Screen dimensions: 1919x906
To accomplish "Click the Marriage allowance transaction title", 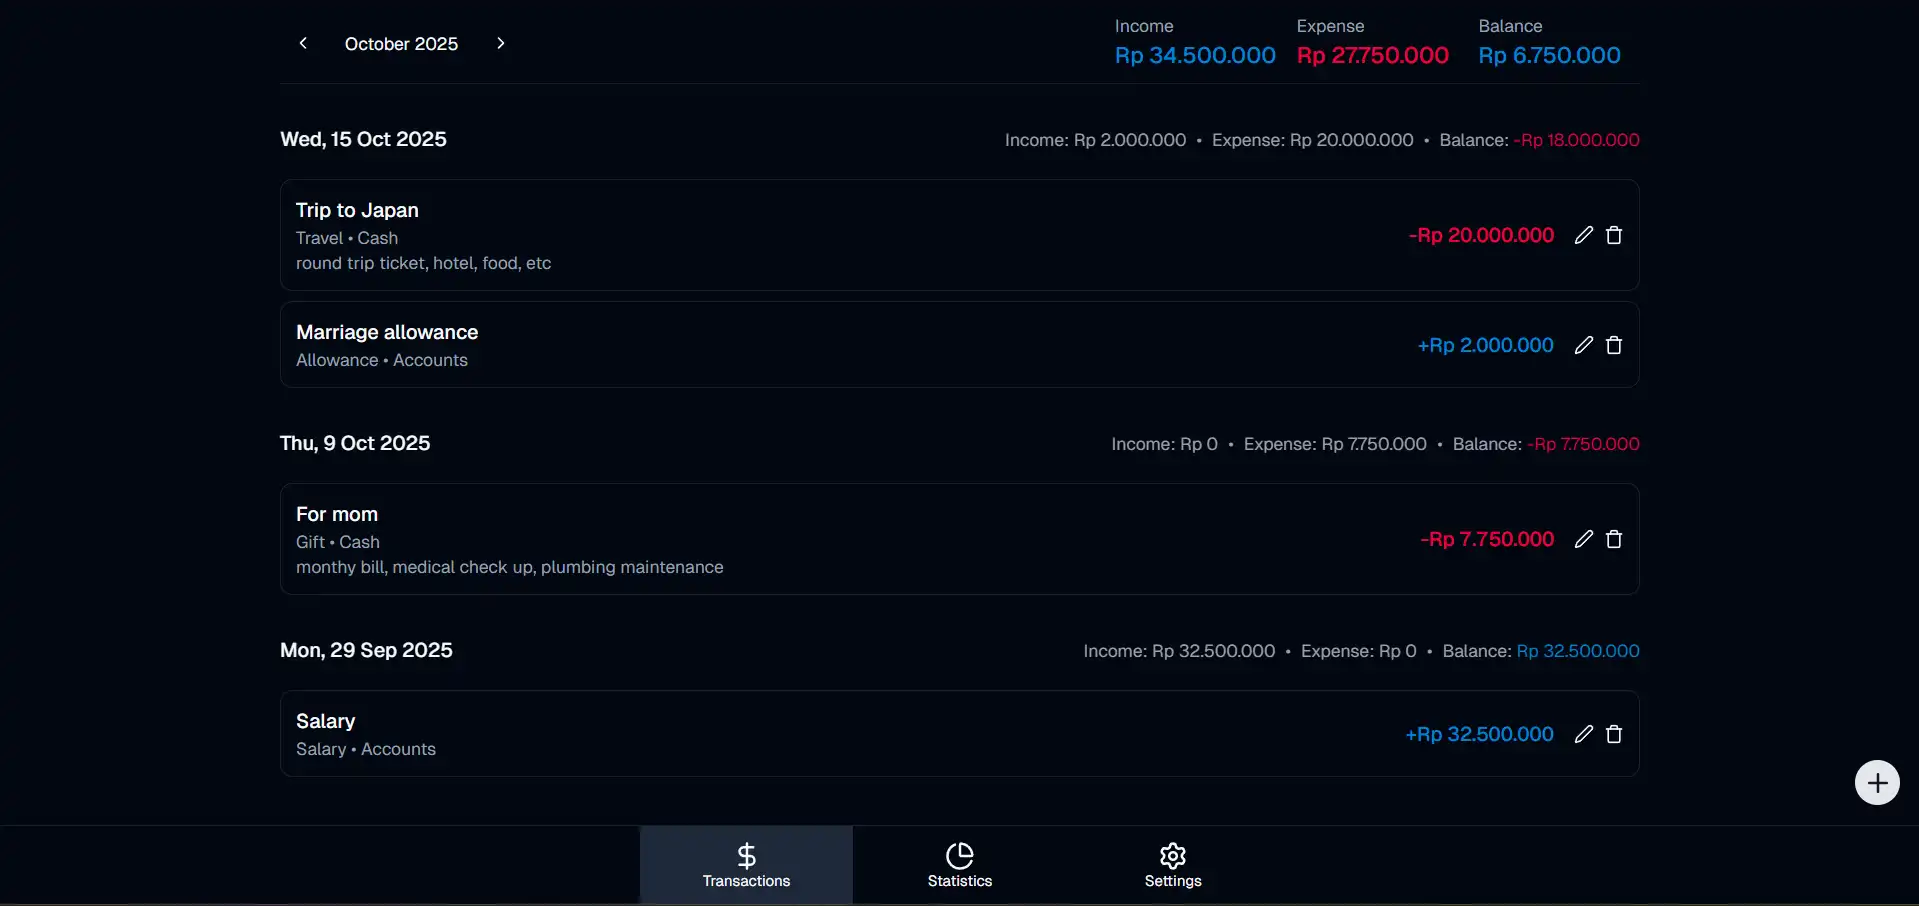I will point(387,332).
